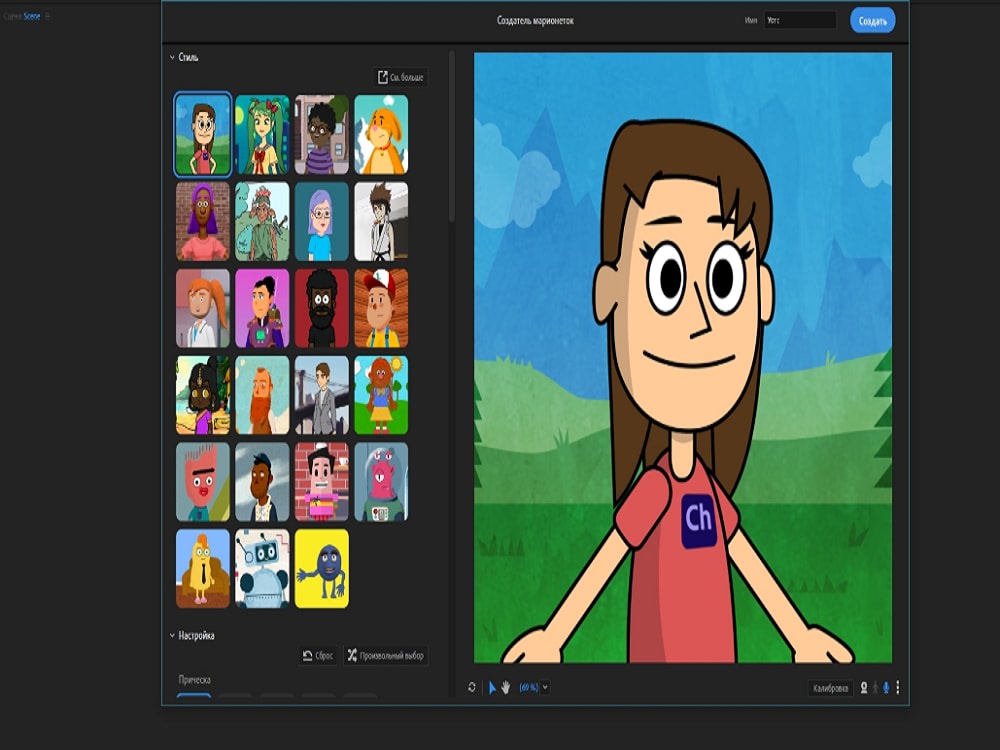
Task: Click the Прическа label
Action: click(x=195, y=680)
